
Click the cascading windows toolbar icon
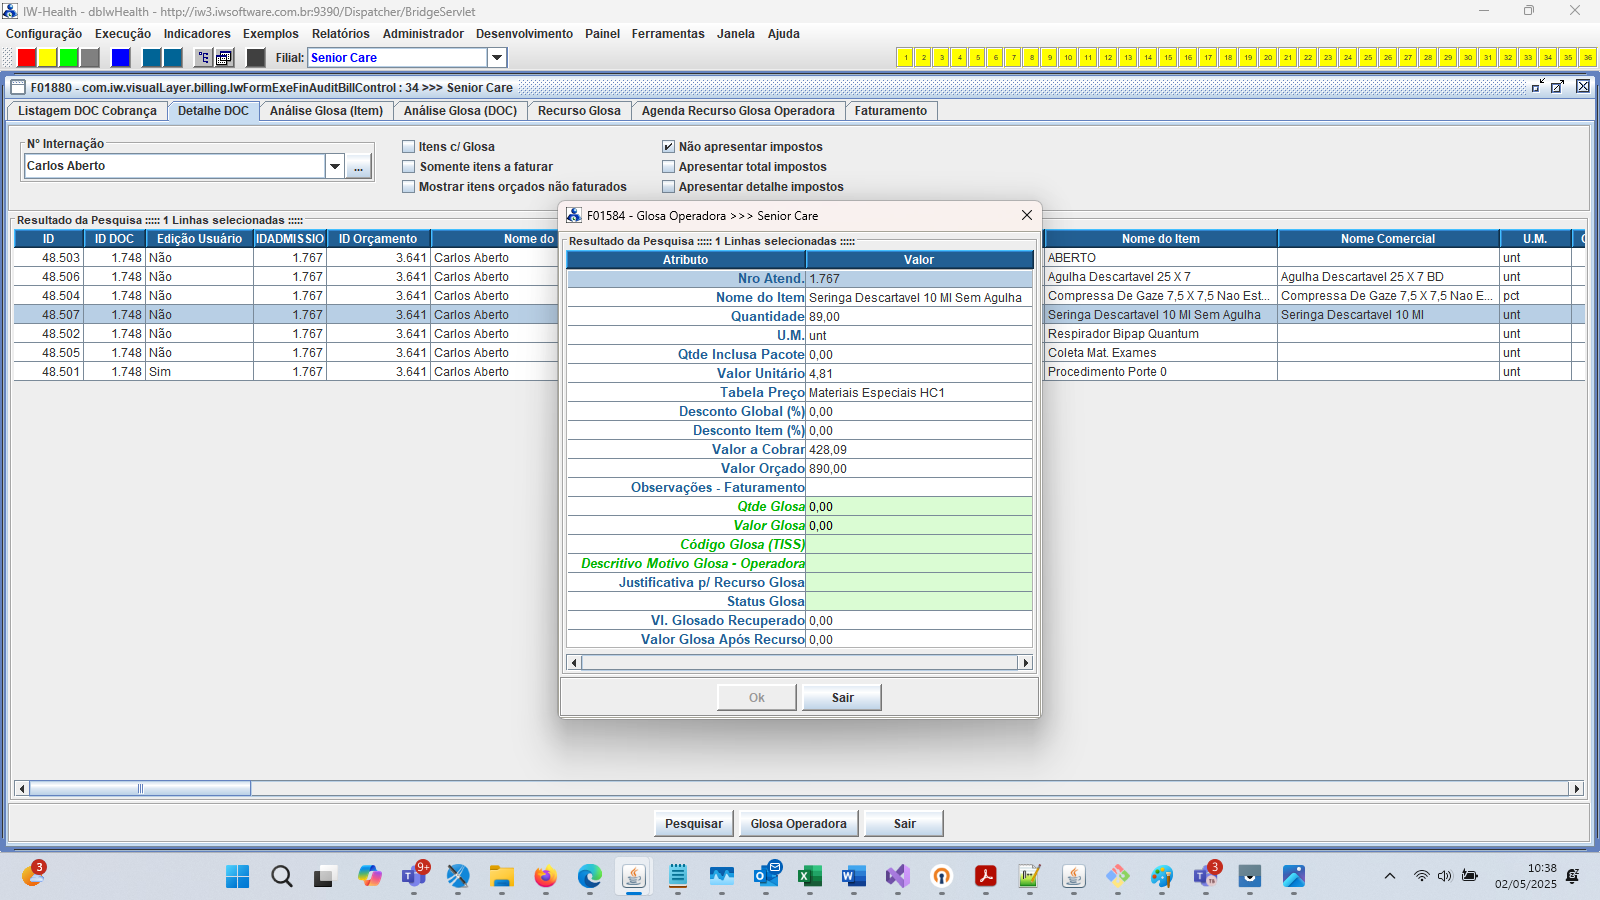(225, 58)
